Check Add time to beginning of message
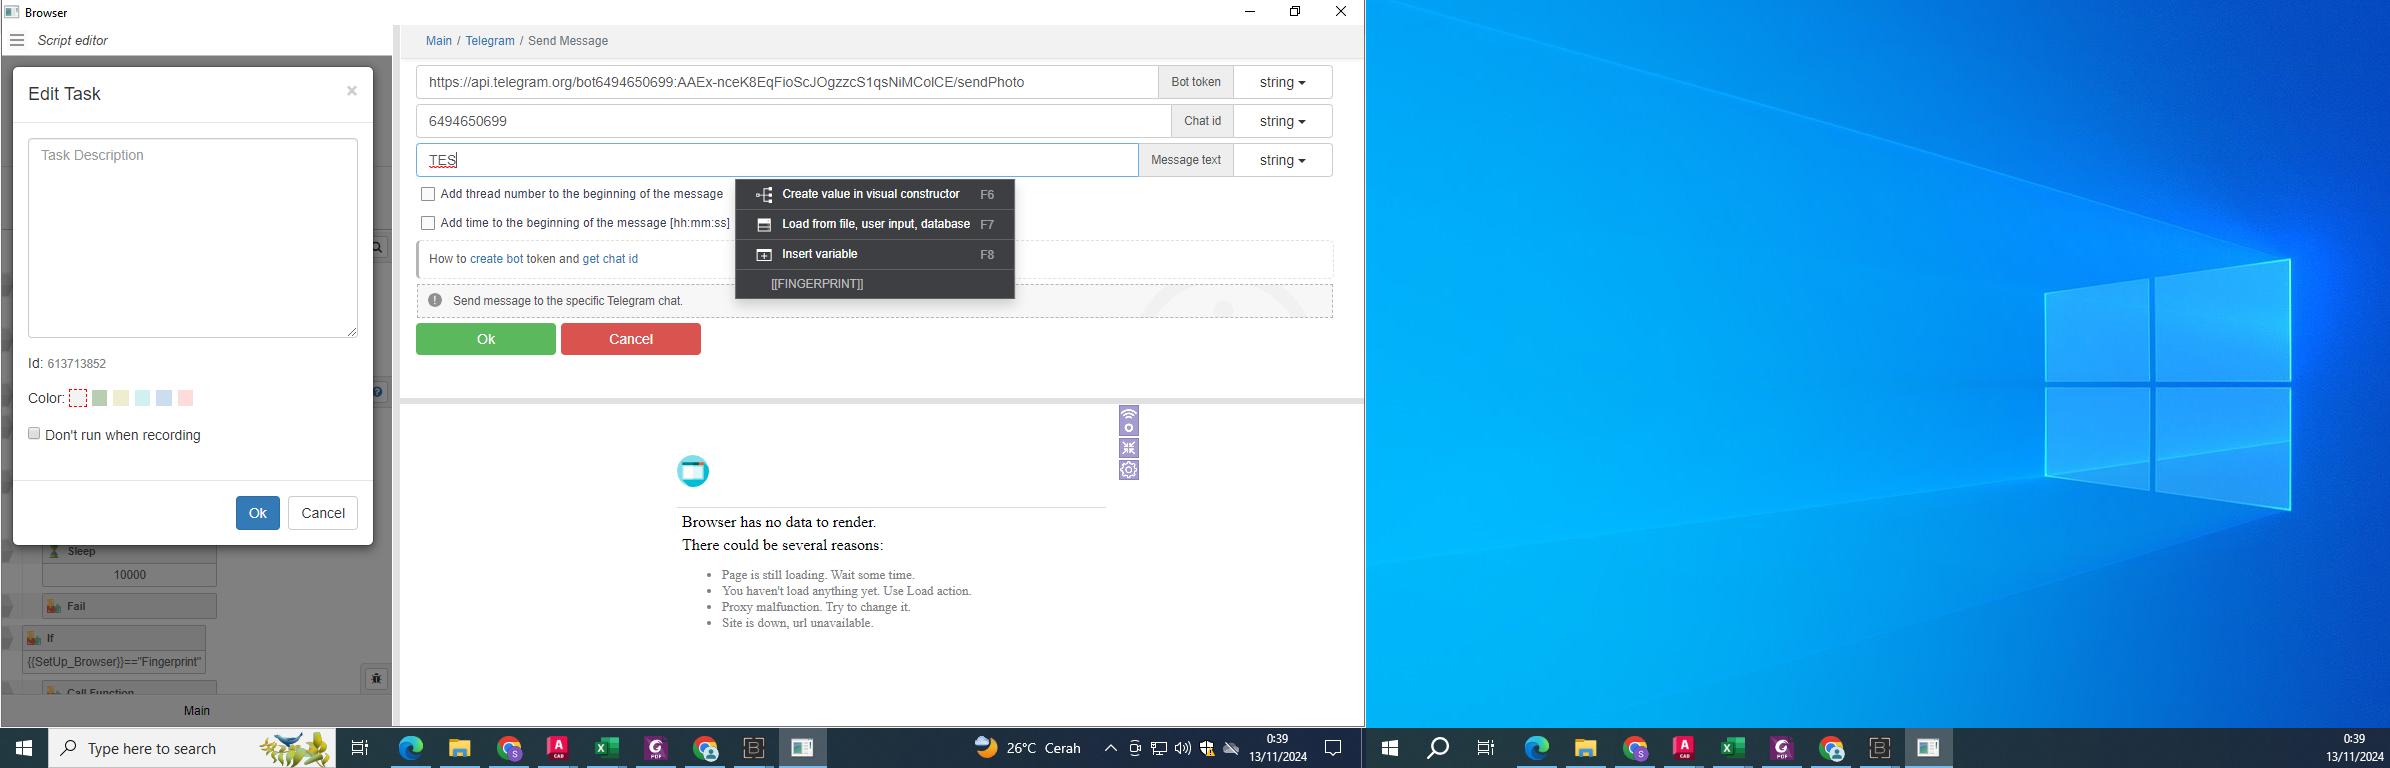 [x=428, y=223]
